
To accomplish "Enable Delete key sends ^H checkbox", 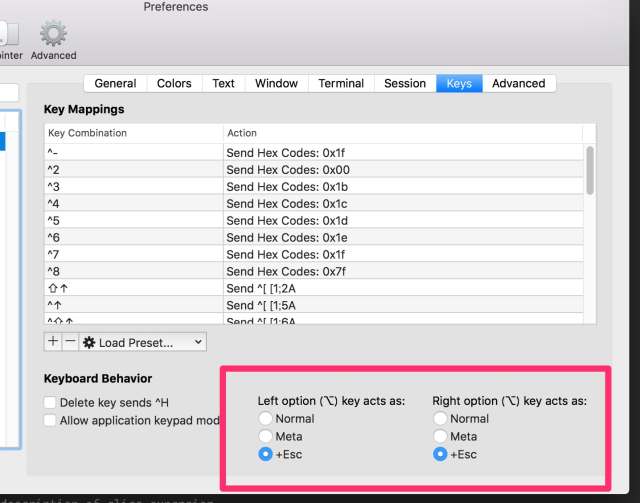I will pyautogui.click(x=51, y=402).
